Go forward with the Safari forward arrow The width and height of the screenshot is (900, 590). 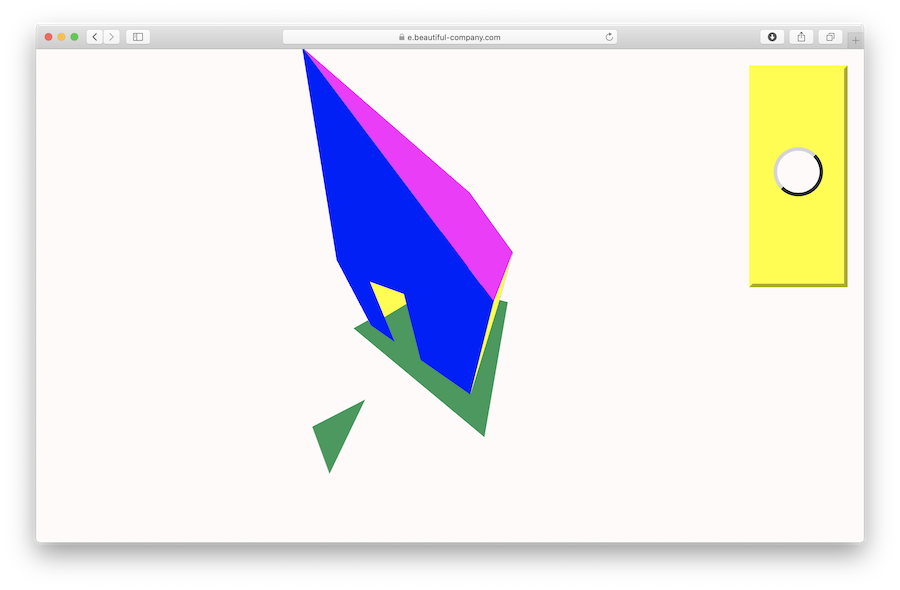[112, 37]
